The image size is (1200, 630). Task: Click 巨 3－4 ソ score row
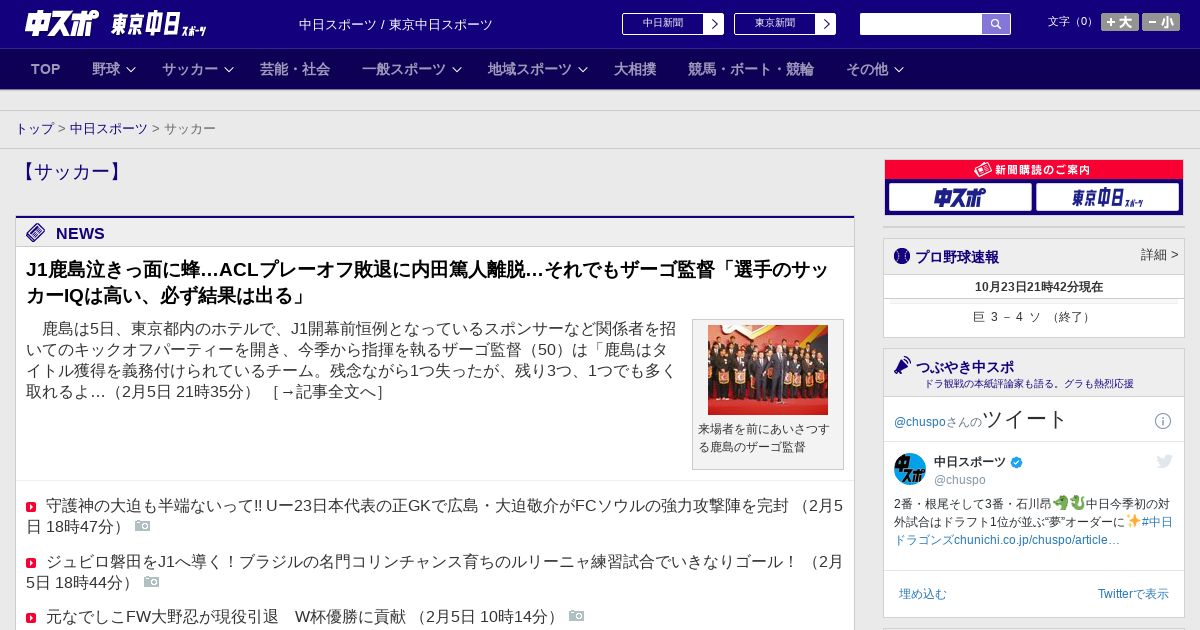(1033, 317)
